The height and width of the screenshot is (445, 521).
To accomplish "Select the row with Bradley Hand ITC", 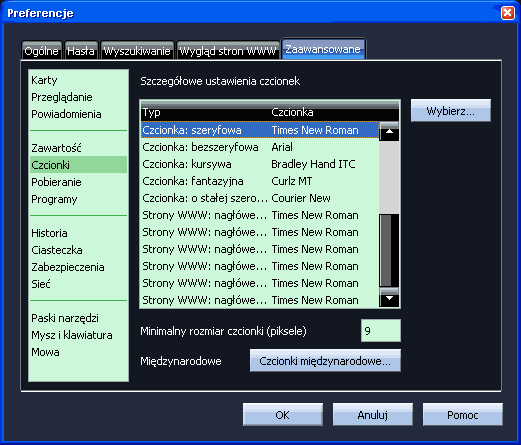I will (260, 164).
